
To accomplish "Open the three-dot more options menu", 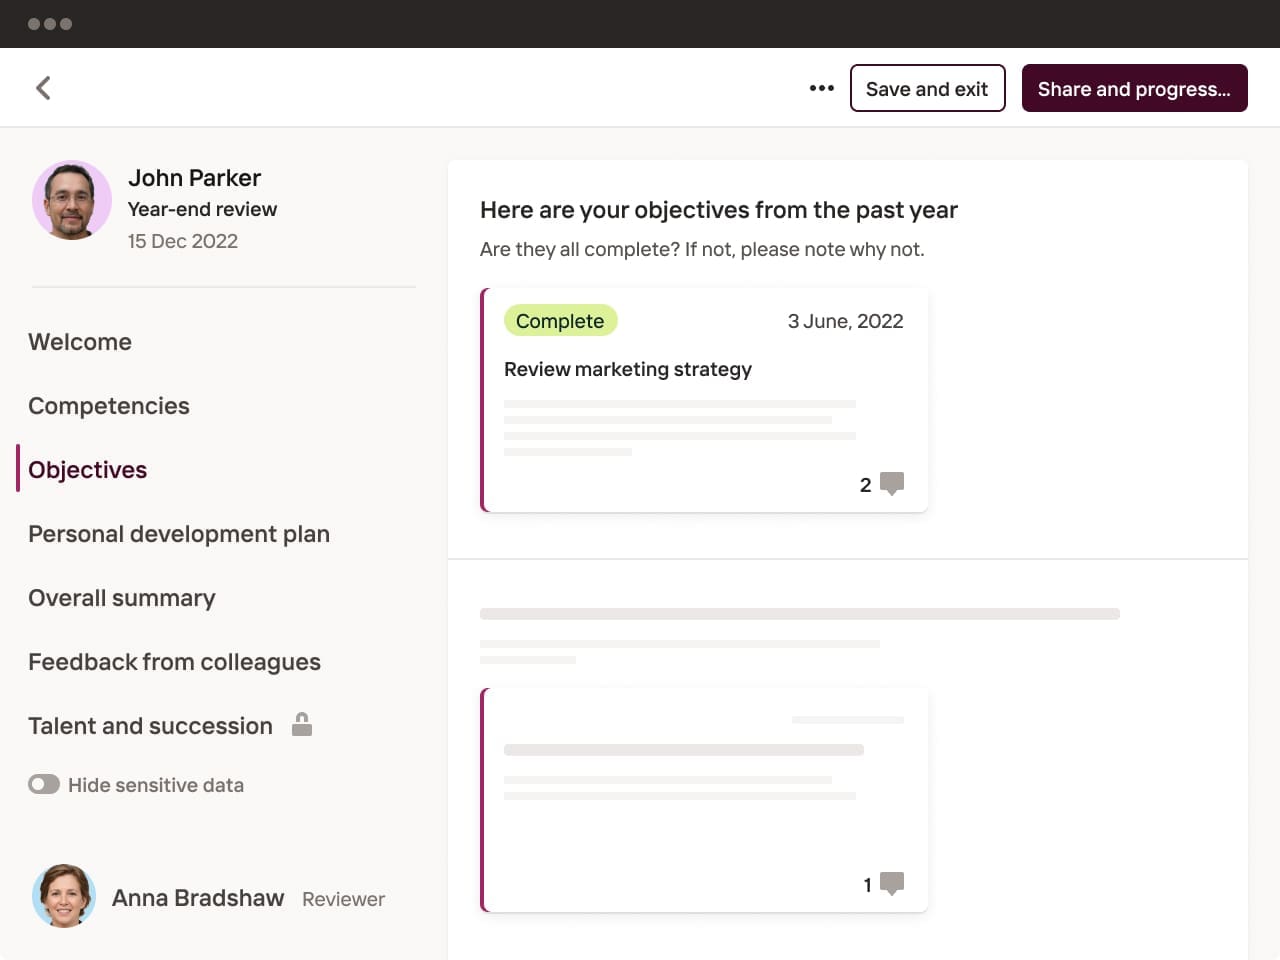I will (821, 88).
